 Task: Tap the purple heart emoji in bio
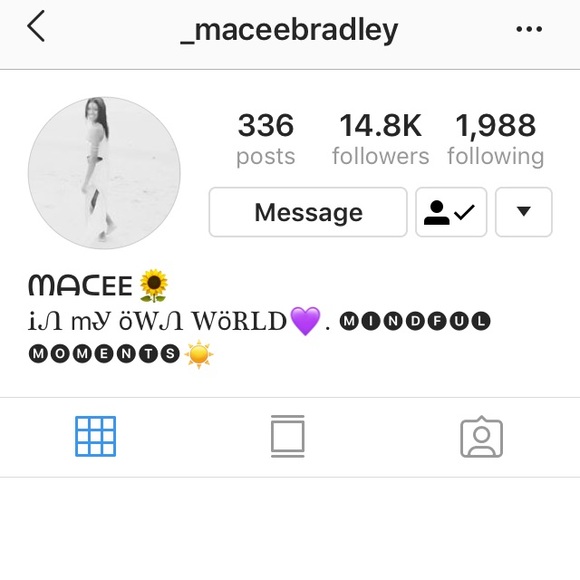point(305,321)
